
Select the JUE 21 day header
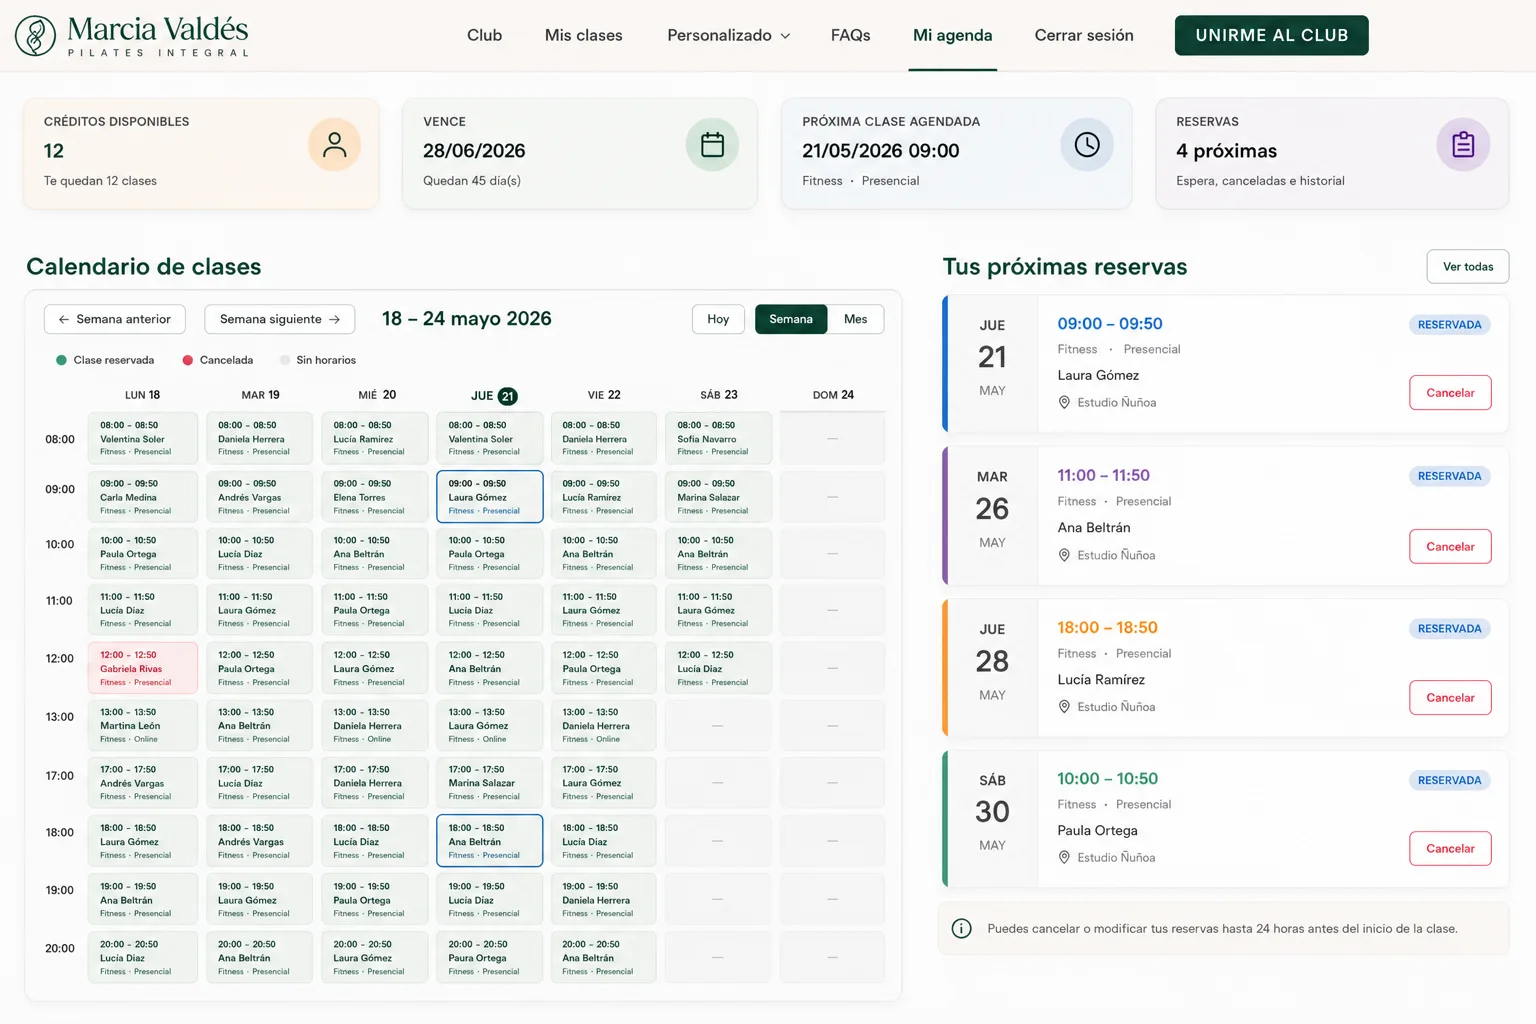point(494,396)
